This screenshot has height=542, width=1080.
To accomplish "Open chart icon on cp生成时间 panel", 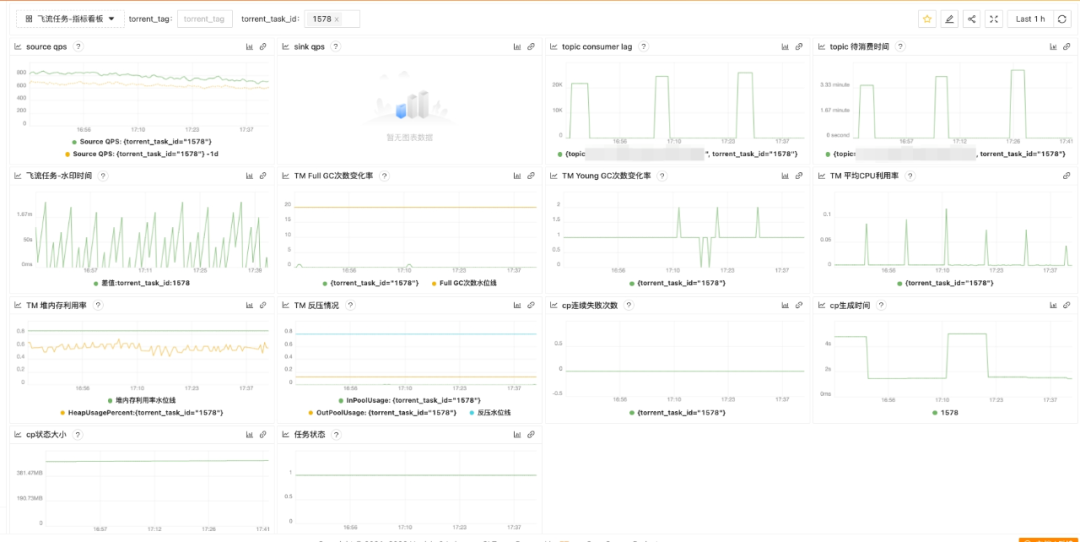I will tap(1052, 305).
